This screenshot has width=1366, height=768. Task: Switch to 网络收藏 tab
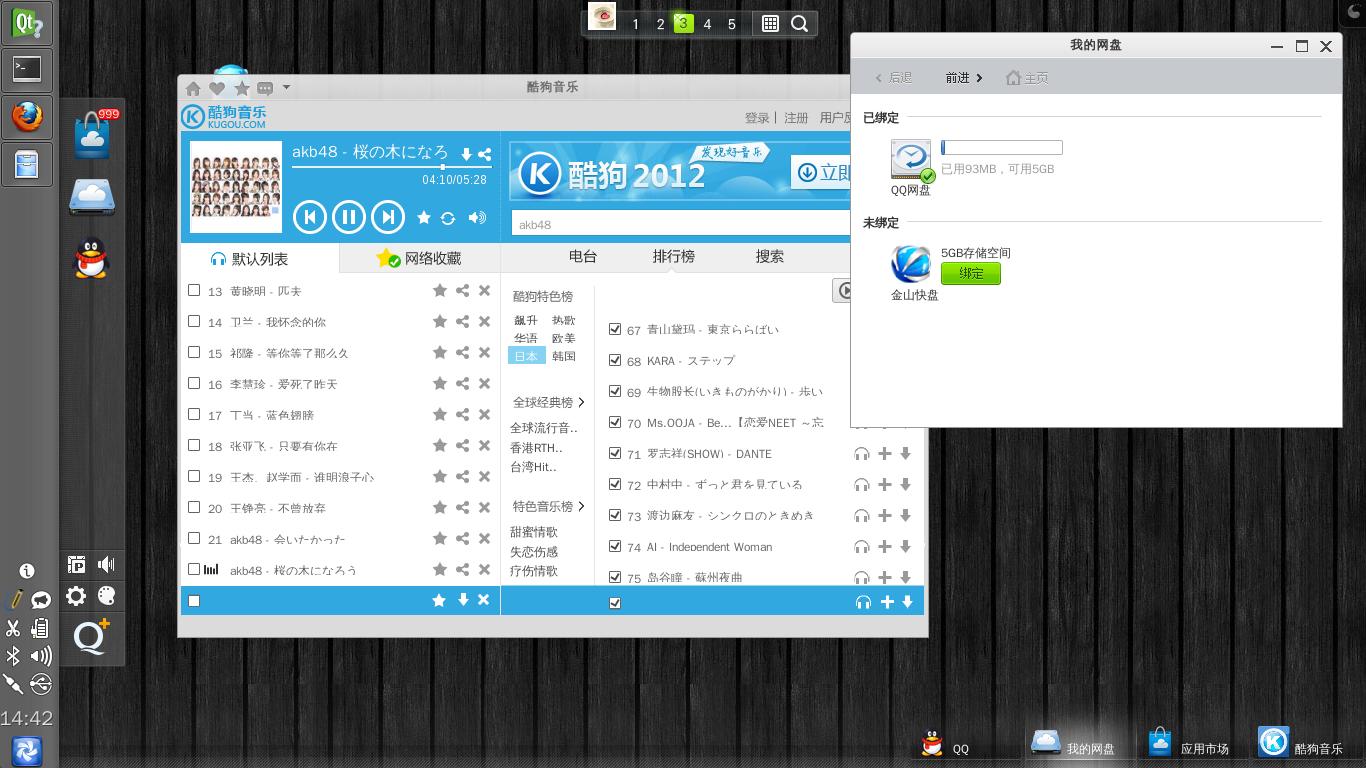point(420,258)
